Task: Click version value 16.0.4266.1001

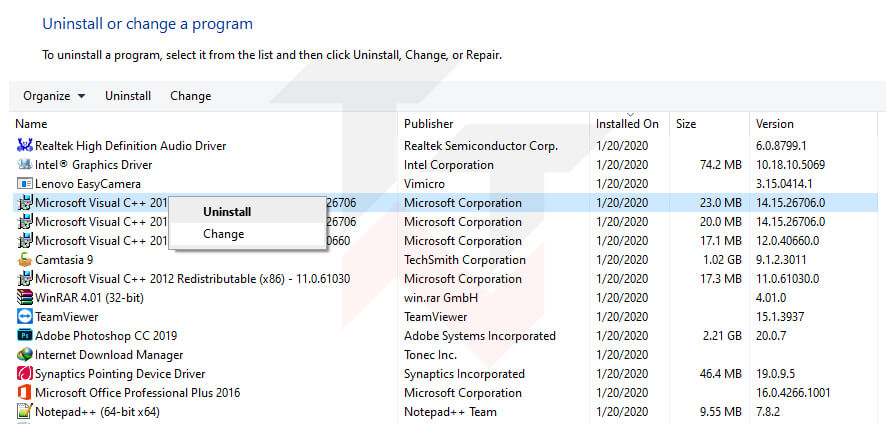Action: (793, 393)
